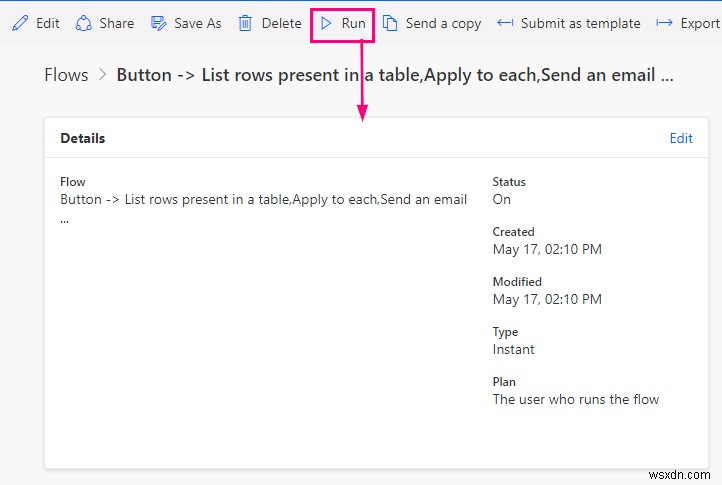Click the Send a copy icon
The width and height of the screenshot is (722, 485).
click(x=390, y=23)
